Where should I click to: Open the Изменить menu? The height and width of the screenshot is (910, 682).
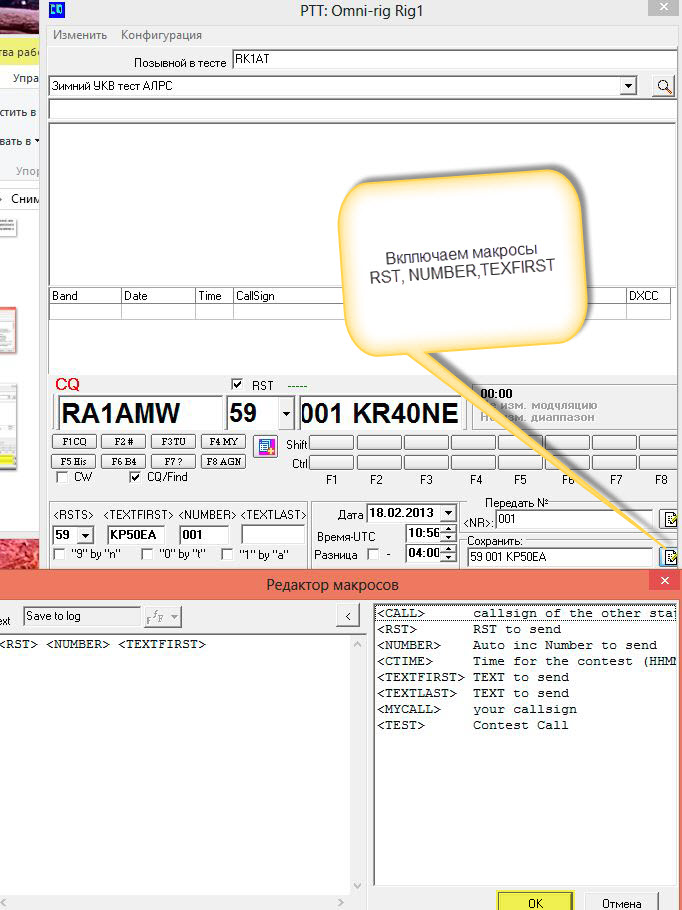pyautogui.click(x=80, y=35)
